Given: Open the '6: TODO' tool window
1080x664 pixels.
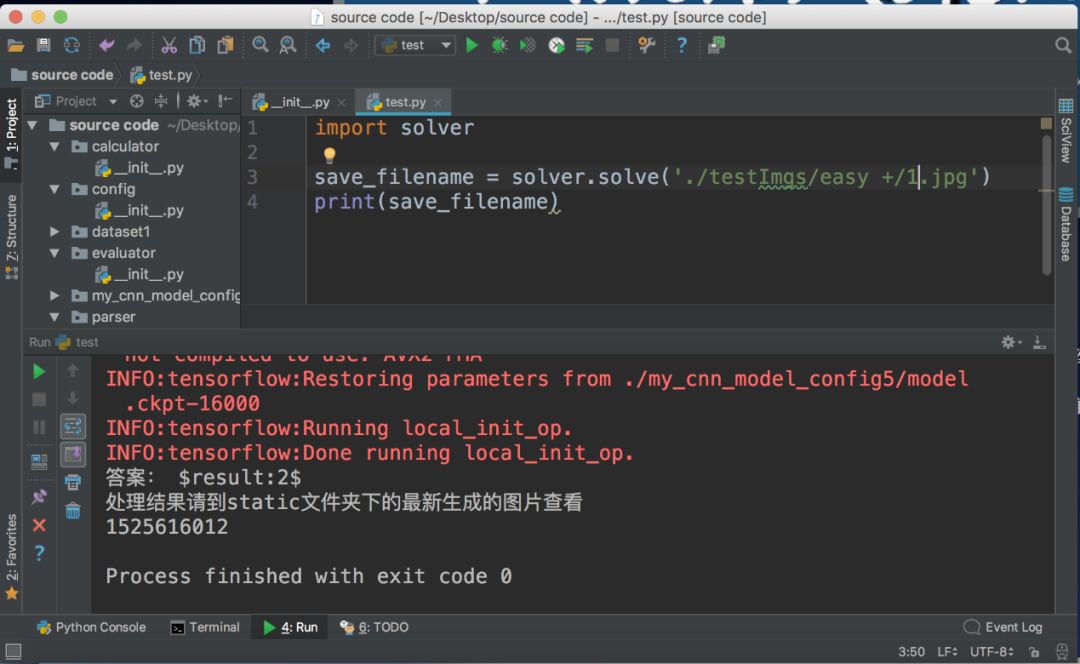Looking at the screenshot, I should pos(374,627).
